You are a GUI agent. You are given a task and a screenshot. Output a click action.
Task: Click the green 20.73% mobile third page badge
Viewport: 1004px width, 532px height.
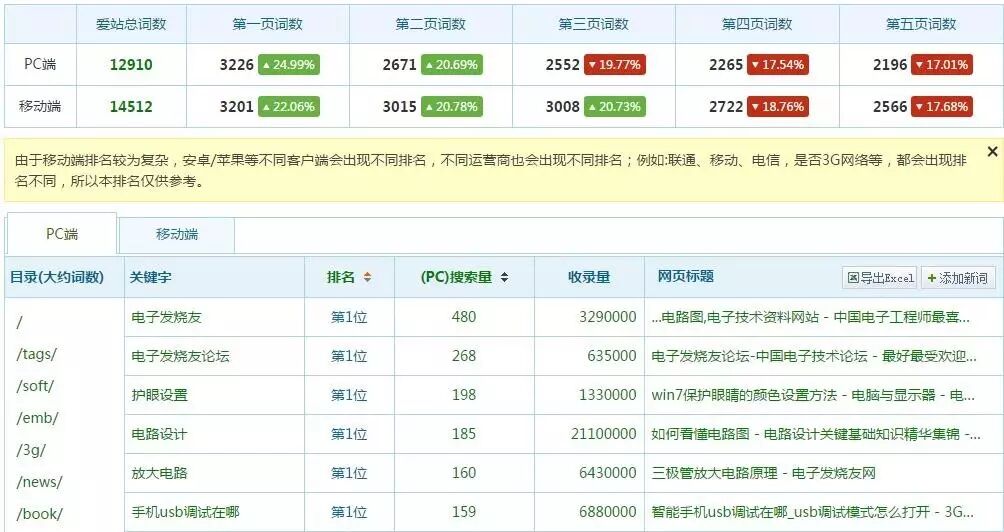(615, 106)
